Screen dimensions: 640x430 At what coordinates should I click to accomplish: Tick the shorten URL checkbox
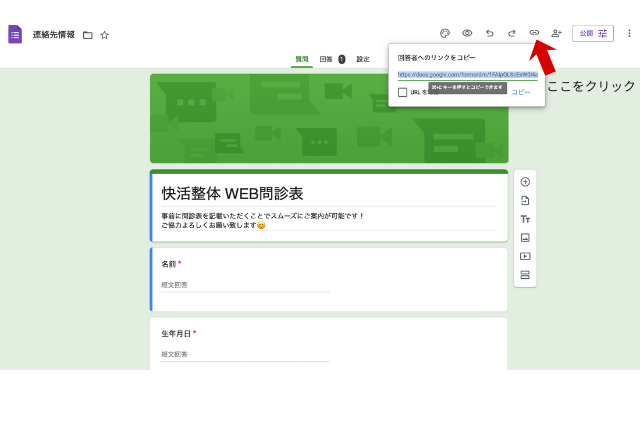[402, 92]
